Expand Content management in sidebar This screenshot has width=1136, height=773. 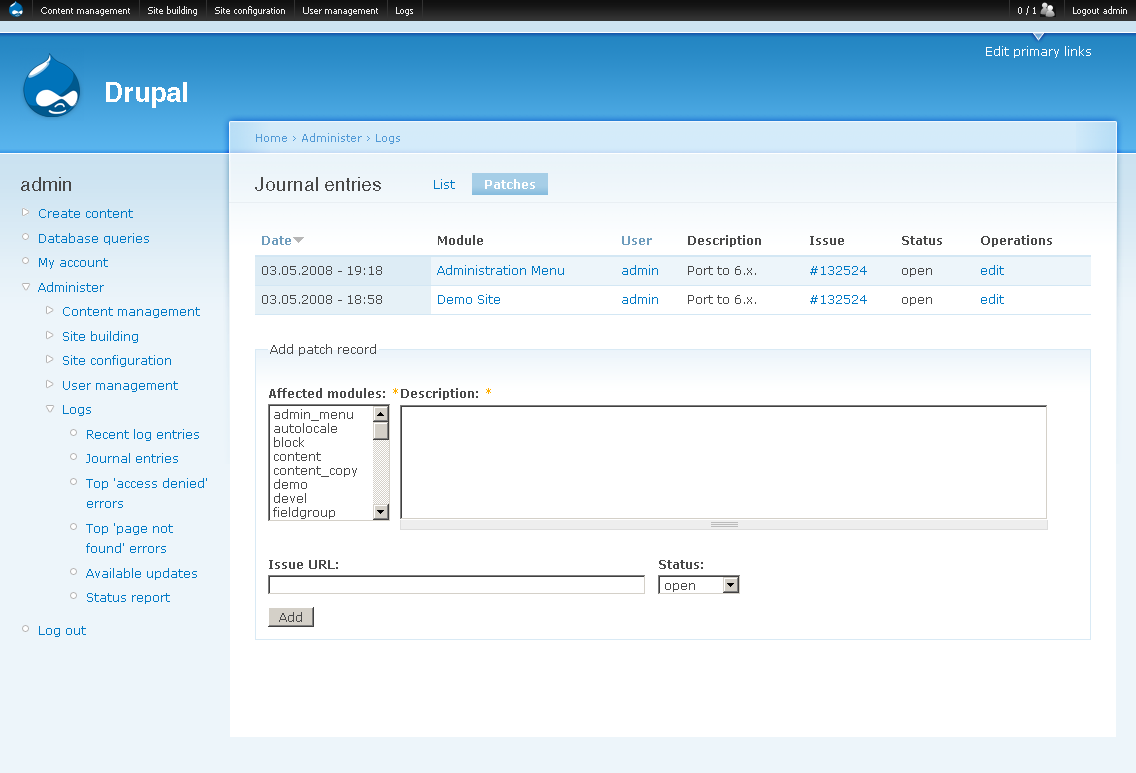[50, 311]
